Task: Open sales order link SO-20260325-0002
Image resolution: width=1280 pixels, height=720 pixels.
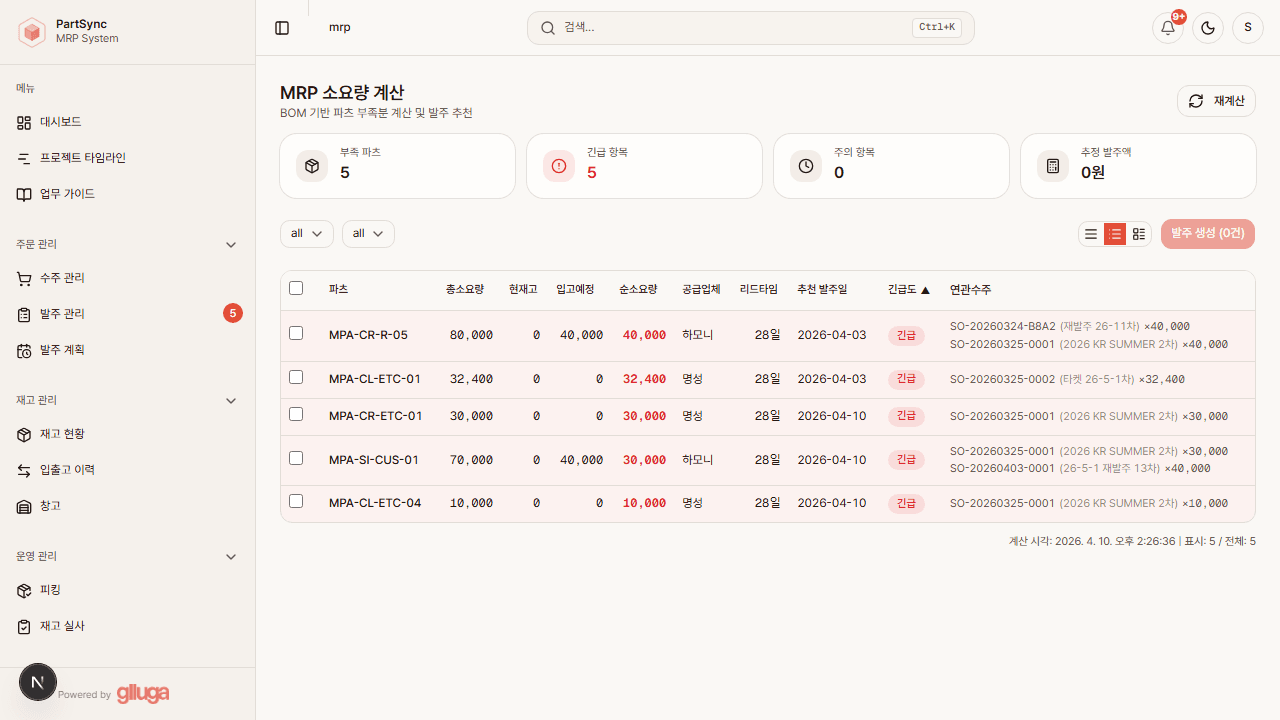Action: tap(1002, 379)
